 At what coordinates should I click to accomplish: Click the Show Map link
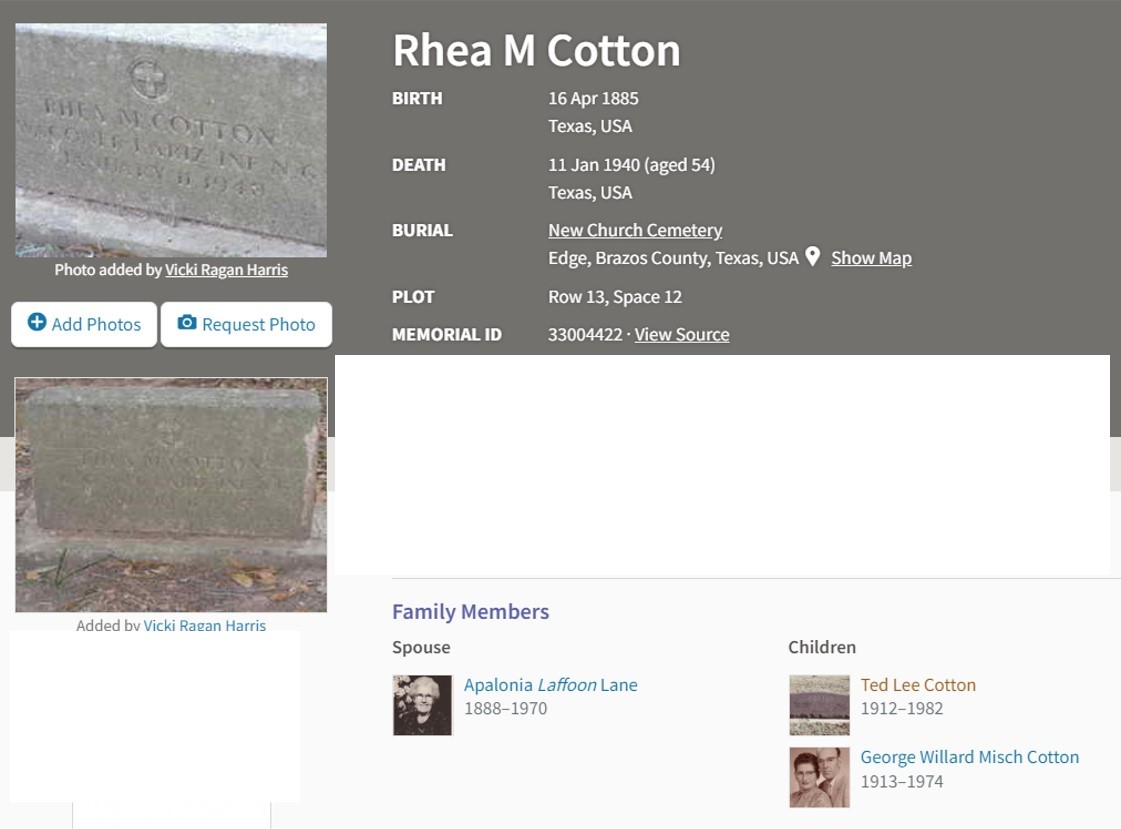coord(871,258)
